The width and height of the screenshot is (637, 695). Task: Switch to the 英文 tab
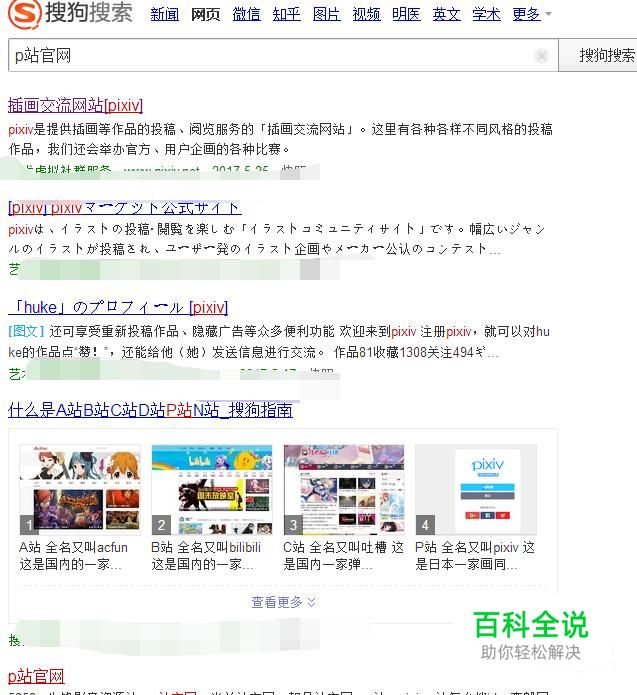[446, 14]
